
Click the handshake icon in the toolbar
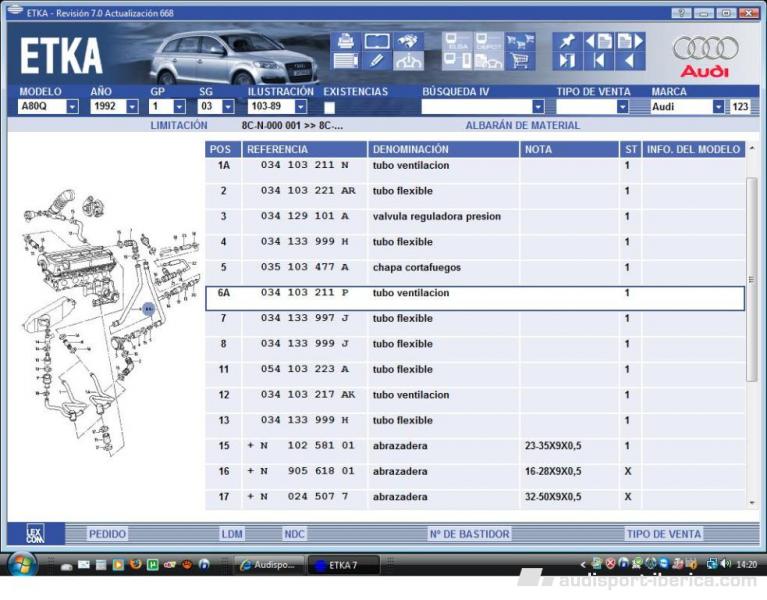click(x=408, y=42)
